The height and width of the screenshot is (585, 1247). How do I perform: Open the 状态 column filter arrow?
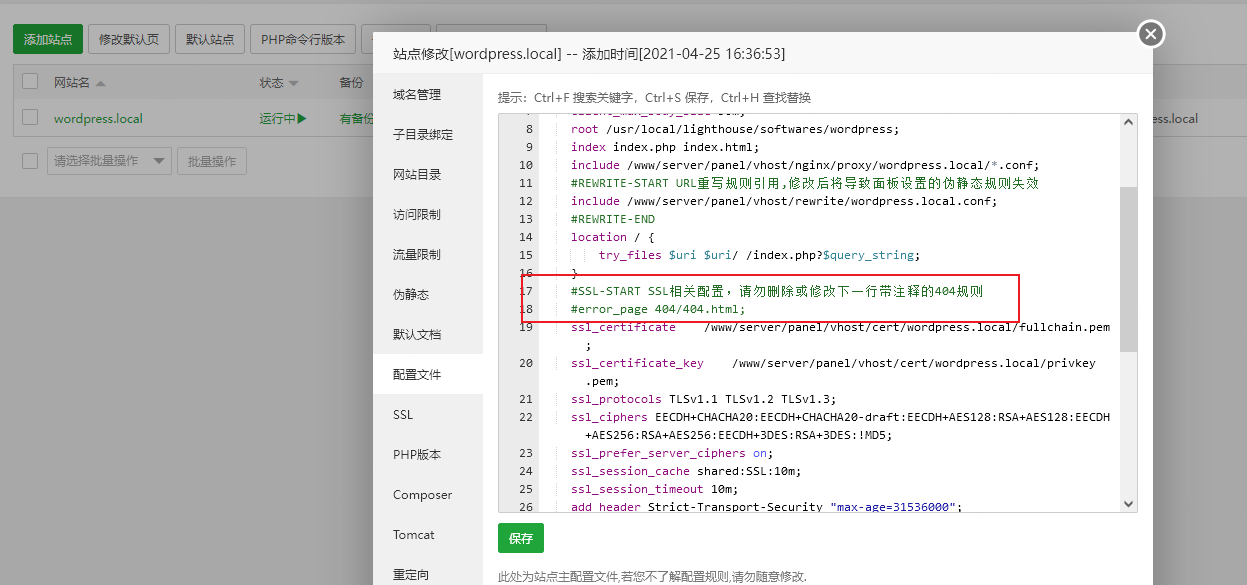coord(293,83)
